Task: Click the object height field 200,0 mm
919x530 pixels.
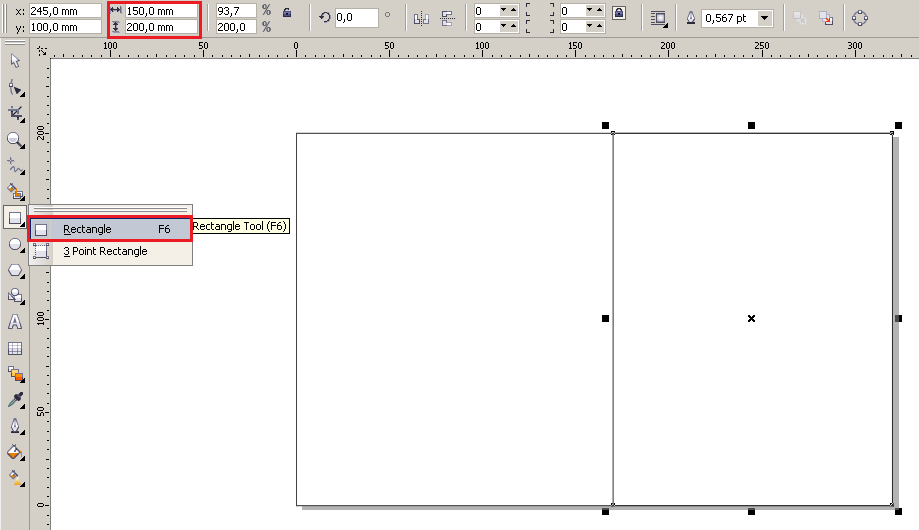Action: coord(161,27)
